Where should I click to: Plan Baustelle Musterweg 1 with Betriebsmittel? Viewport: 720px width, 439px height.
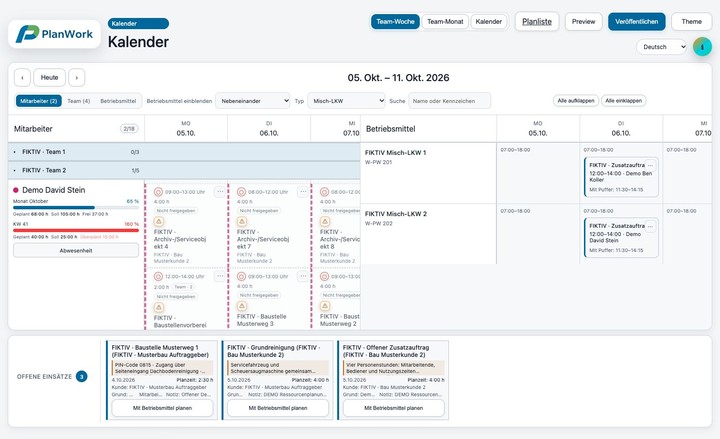click(x=162, y=408)
